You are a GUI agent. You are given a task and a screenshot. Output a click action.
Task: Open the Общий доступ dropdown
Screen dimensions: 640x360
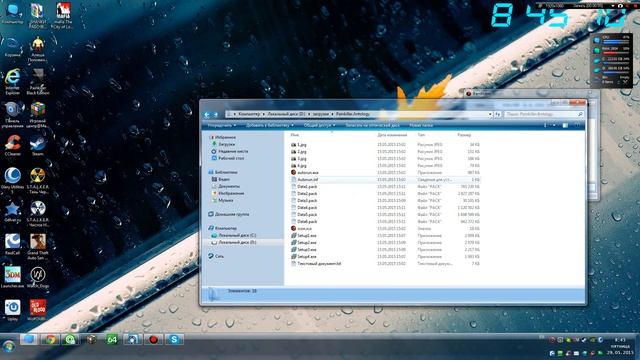click(x=319, y=125)
